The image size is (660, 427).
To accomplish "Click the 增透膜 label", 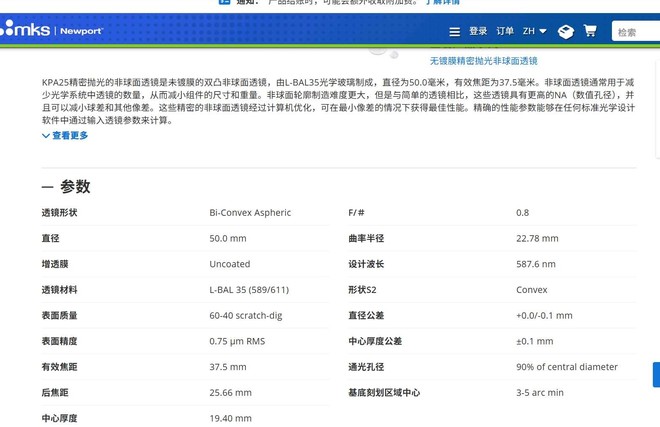I will (x=55, y=264).
